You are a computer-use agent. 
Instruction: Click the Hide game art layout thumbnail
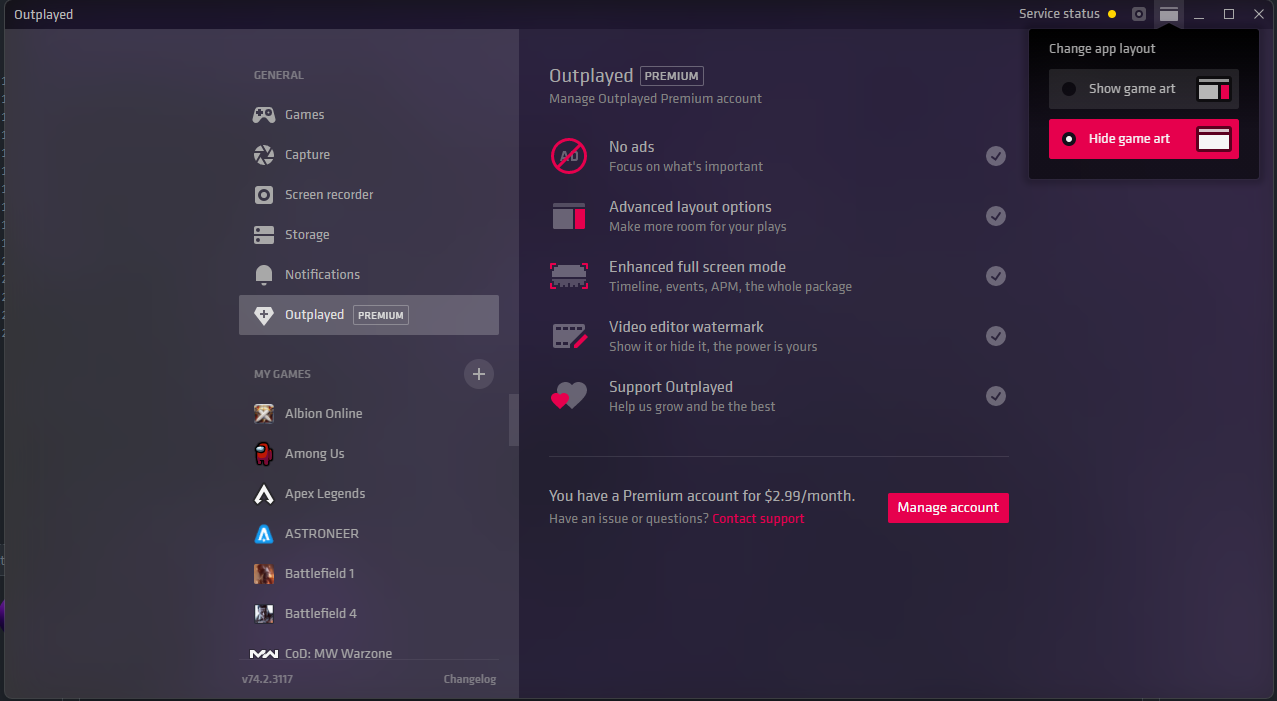1214,139
